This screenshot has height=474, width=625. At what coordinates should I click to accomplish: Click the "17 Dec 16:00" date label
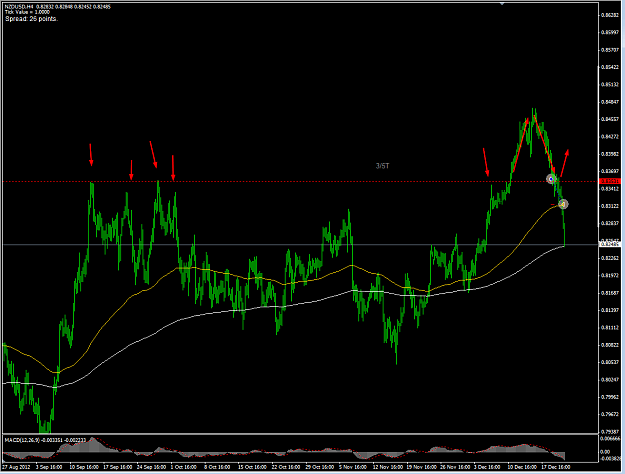(x=556, y=466)
